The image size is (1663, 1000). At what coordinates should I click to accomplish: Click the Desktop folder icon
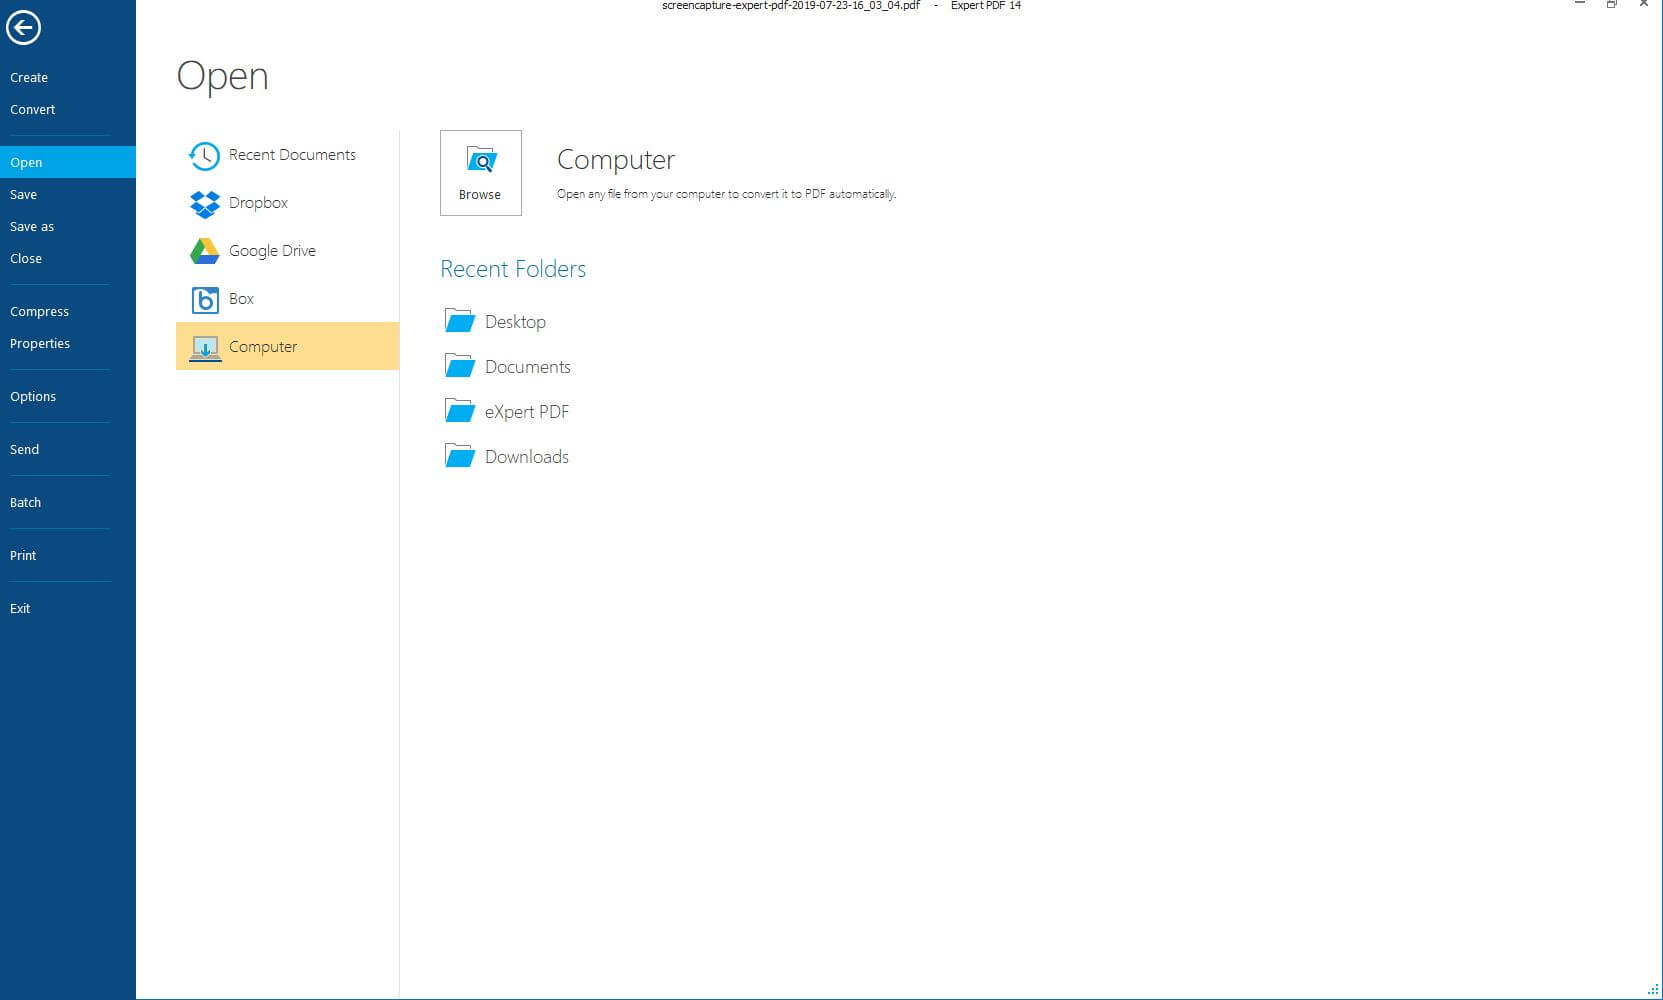[x=459, y=320]
